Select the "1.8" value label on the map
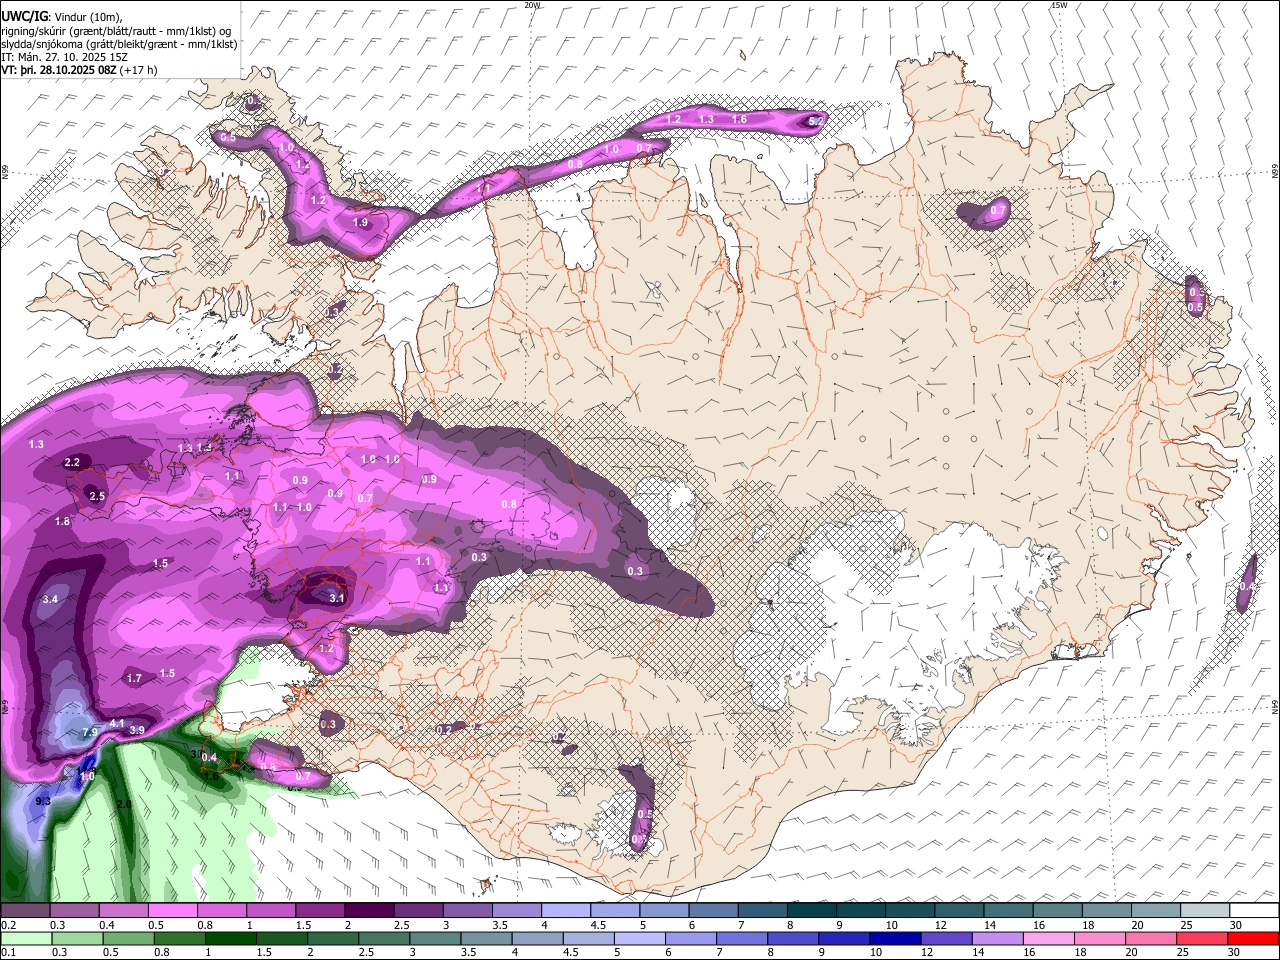The image size is (1280, 960). (62, 521)
